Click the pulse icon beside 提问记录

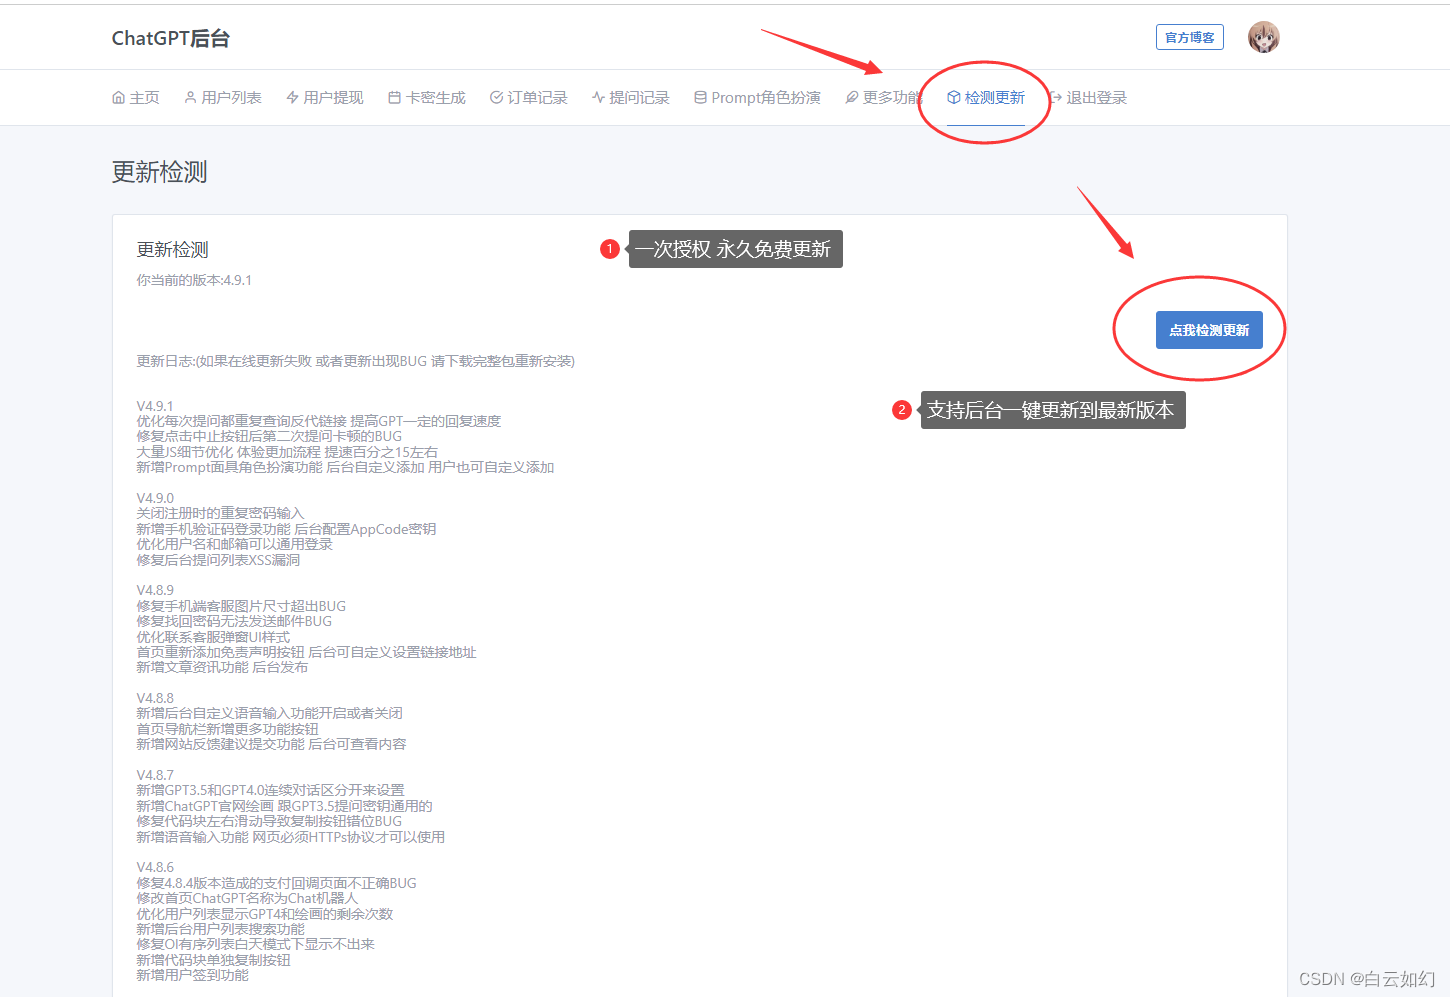coord(599,98)
